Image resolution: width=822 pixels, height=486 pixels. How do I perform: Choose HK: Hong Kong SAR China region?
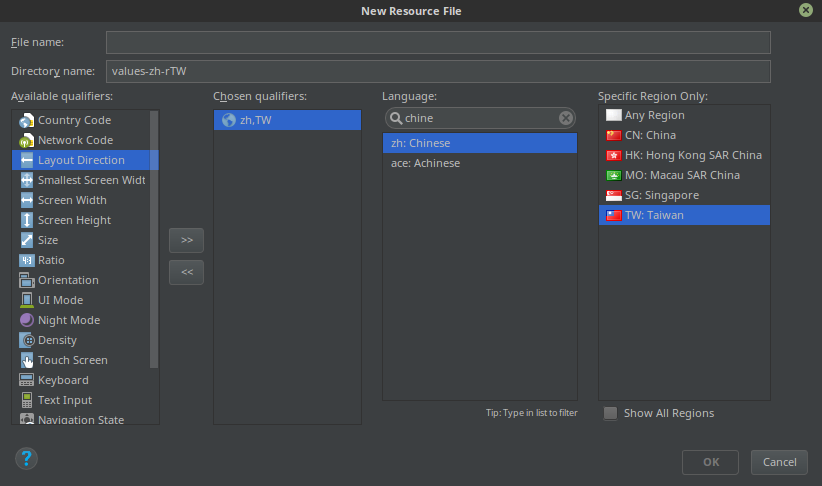692,155
